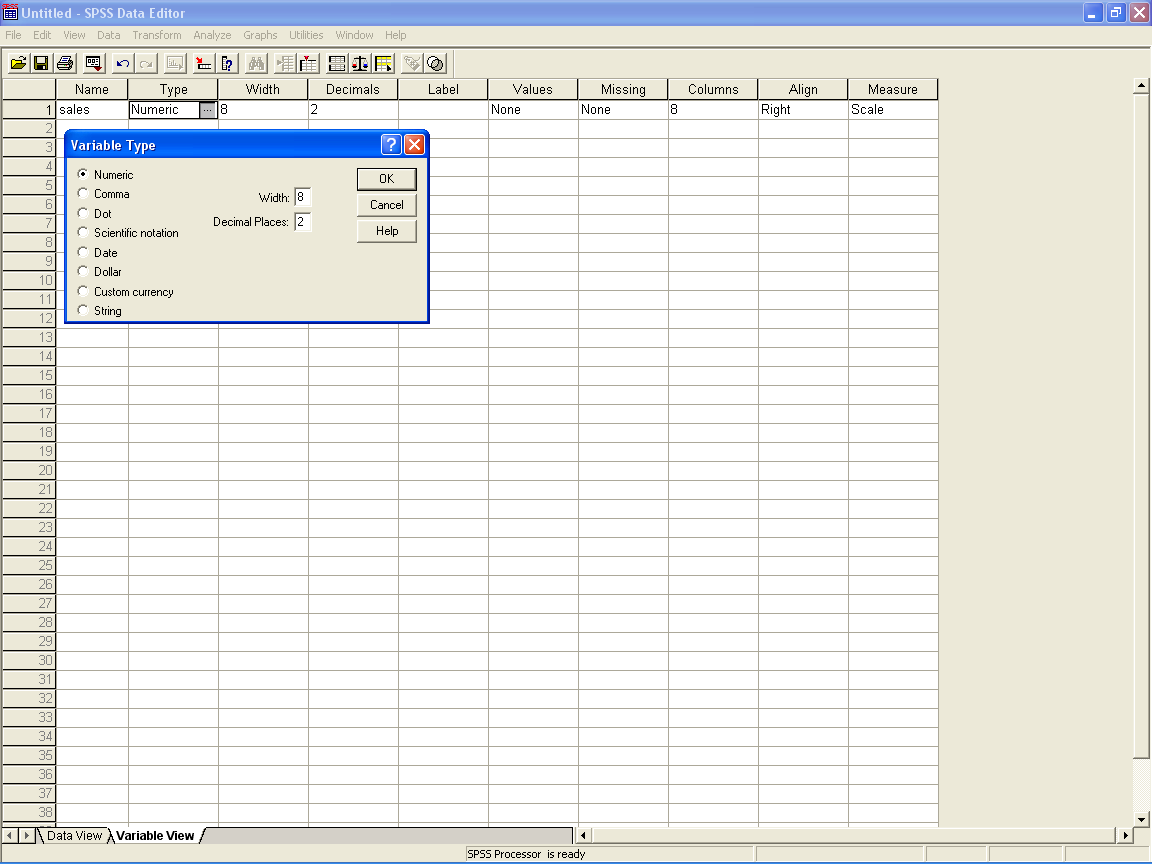
Task: Close the Variable Type dialog with X
Action: point(414,145)
